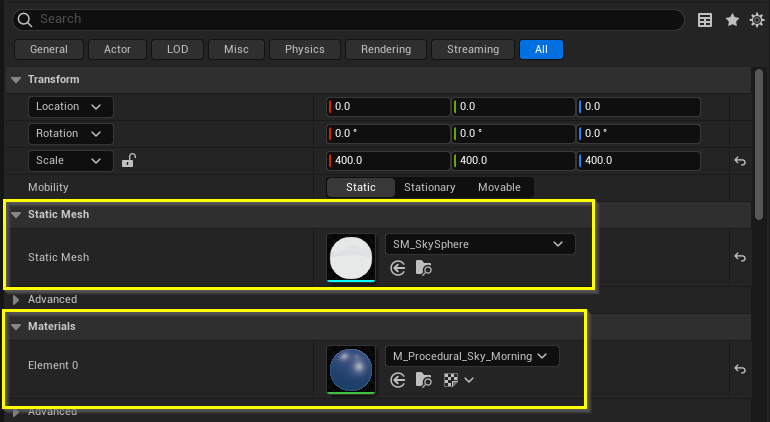Focus the details Search field
The image size is (770, 422).
(x=348, y=20)
